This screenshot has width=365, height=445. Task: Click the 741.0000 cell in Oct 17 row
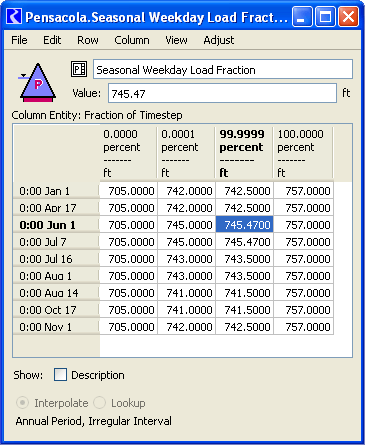(x=187, y=309)
